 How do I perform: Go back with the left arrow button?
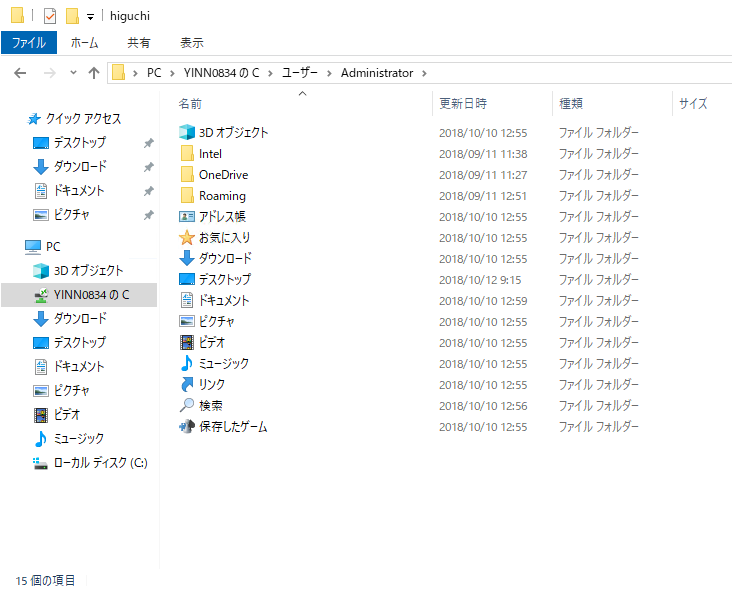coord(20,73)
